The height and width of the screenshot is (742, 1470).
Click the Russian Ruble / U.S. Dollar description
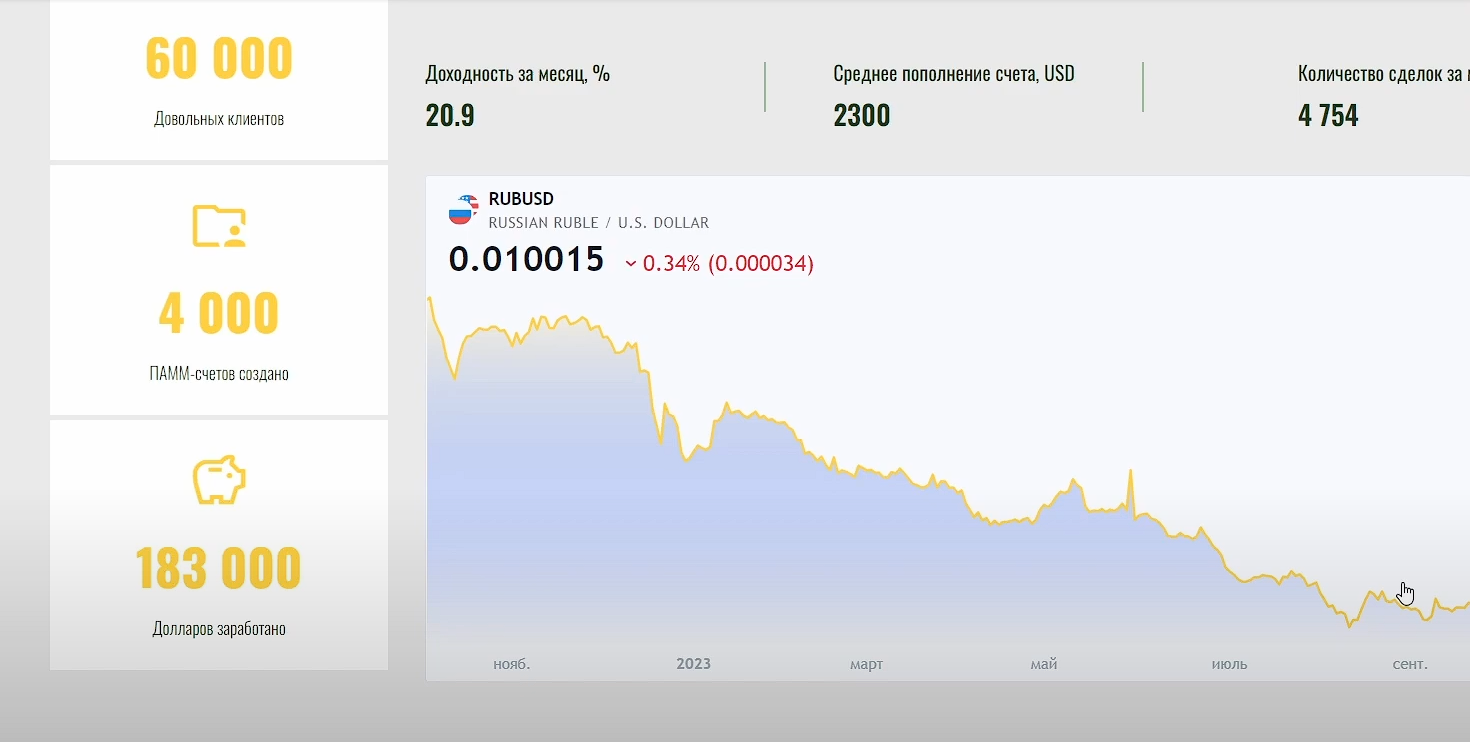[x=598, y=223]
